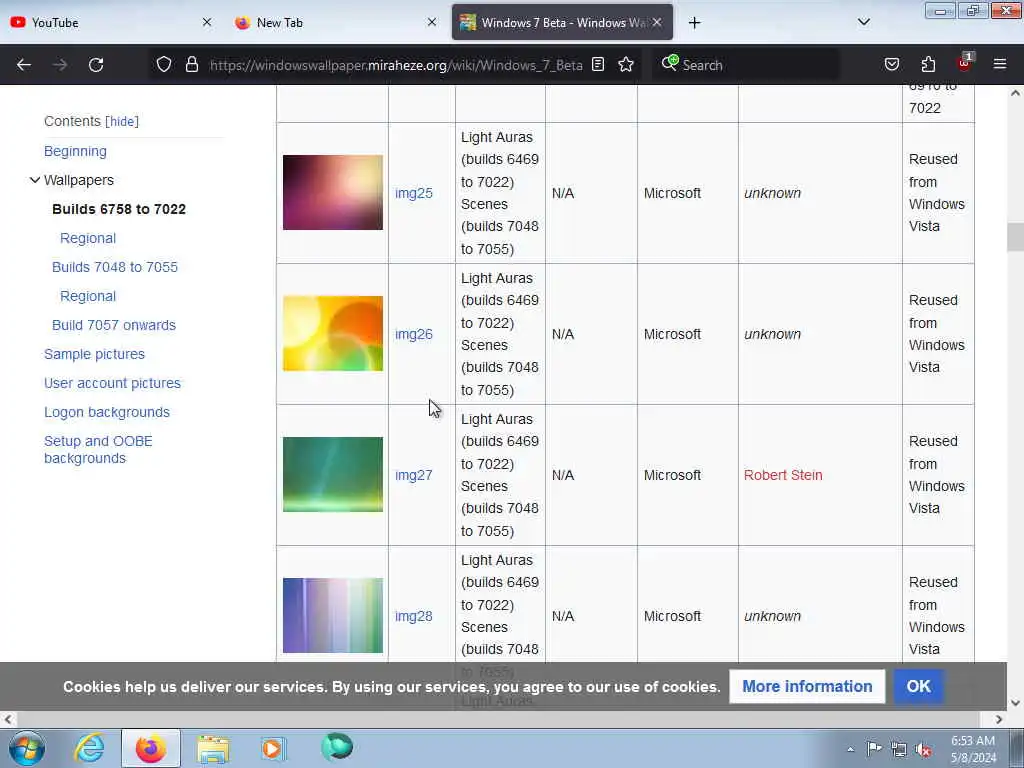Click the site security padlock icon
The height and width of the screenshot is (768, 1024).
191,65
